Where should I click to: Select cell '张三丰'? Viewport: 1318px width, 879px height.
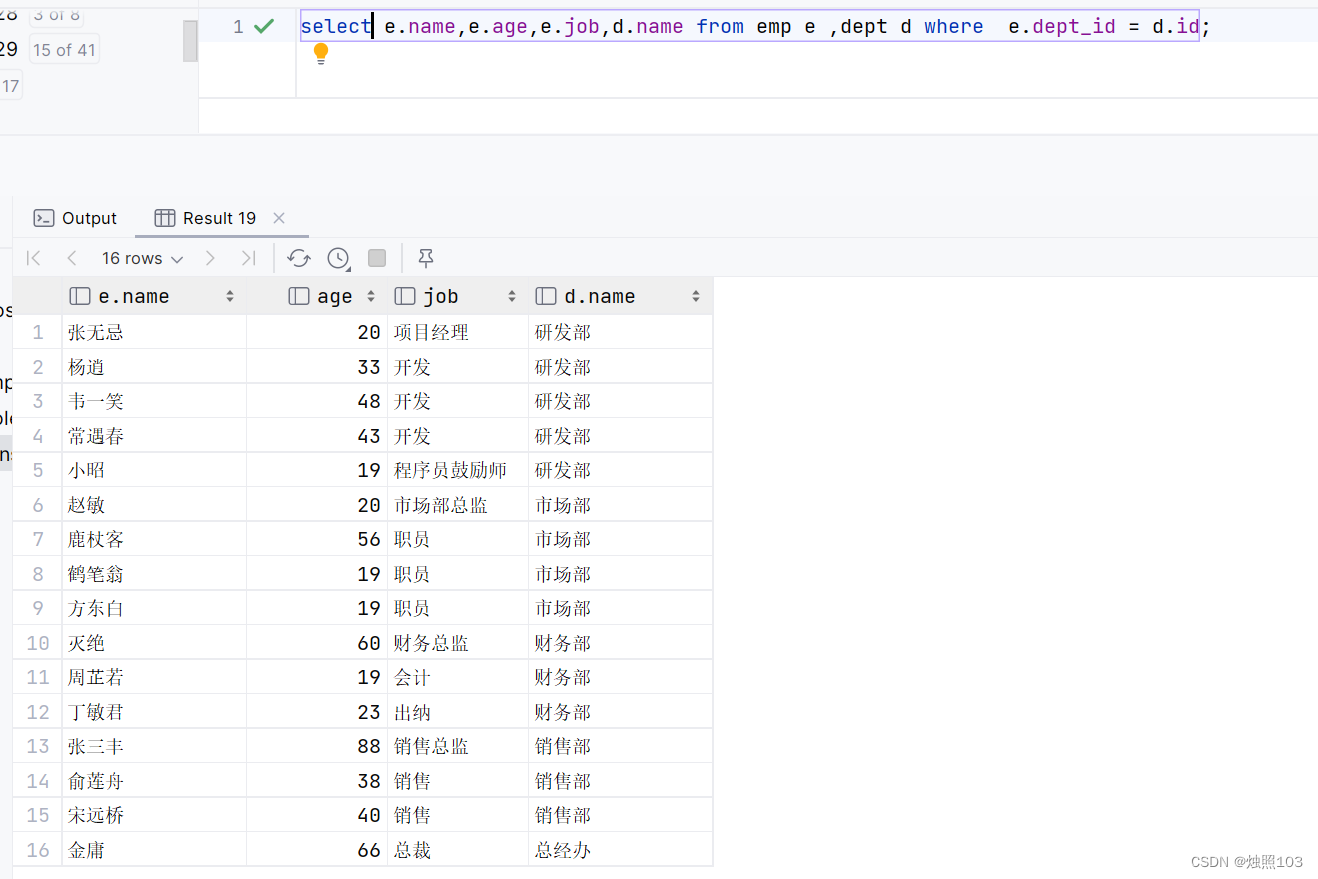tap(154, 746)
